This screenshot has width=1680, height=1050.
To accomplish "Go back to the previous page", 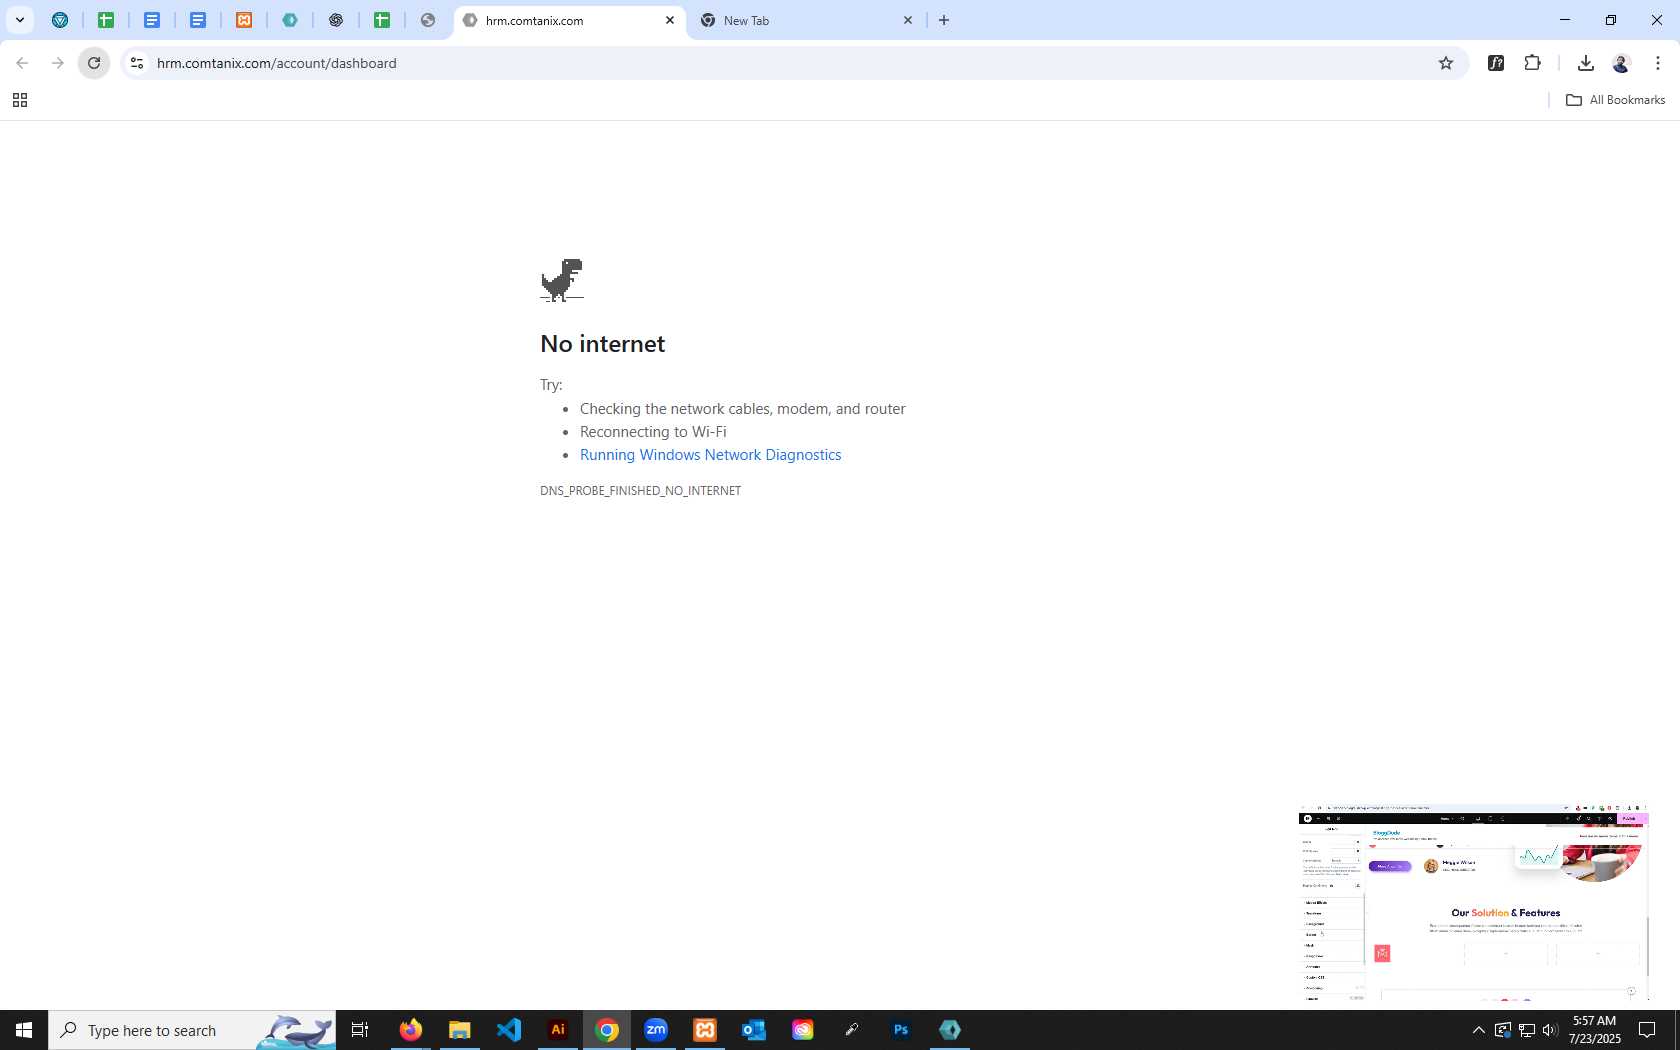I will [22, 63].
